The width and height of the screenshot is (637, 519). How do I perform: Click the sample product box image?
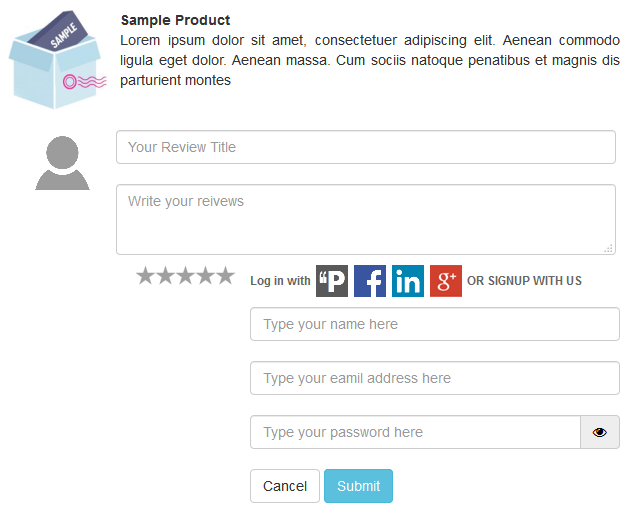click(57, 59)
